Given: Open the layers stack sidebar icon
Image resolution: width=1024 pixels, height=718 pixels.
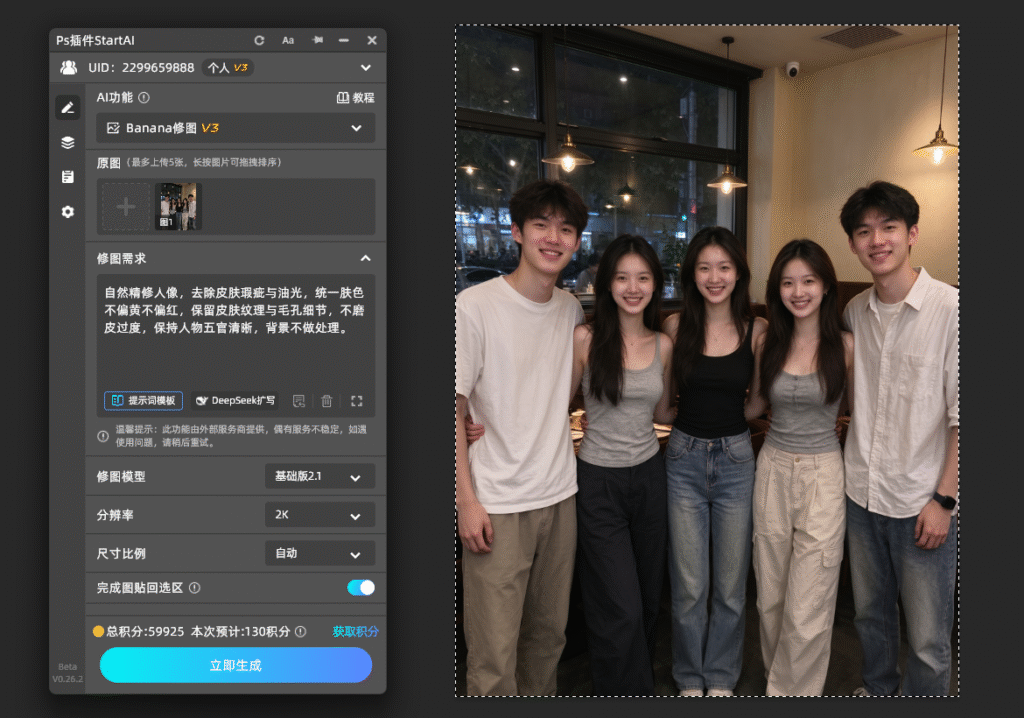Looking at the screenshot, I should (x=68, y=142).
